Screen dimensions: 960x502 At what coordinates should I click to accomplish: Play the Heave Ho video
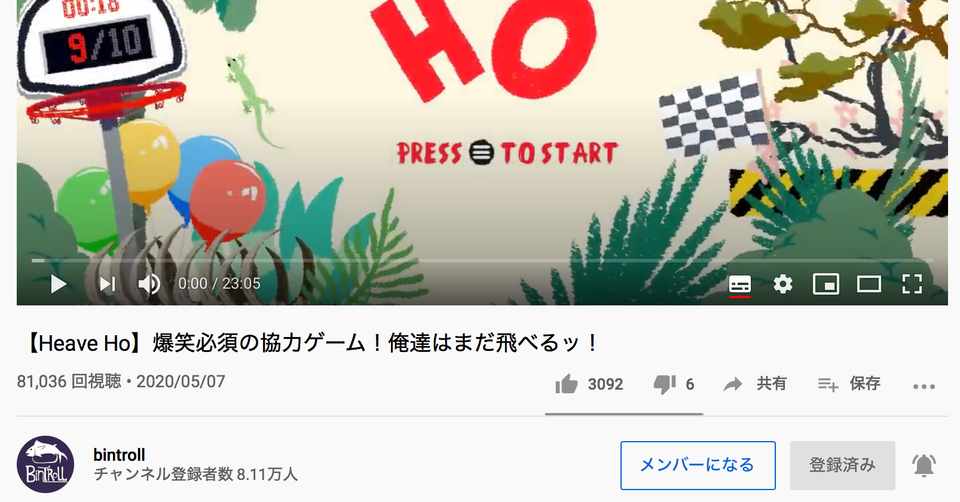pos(58,284)
